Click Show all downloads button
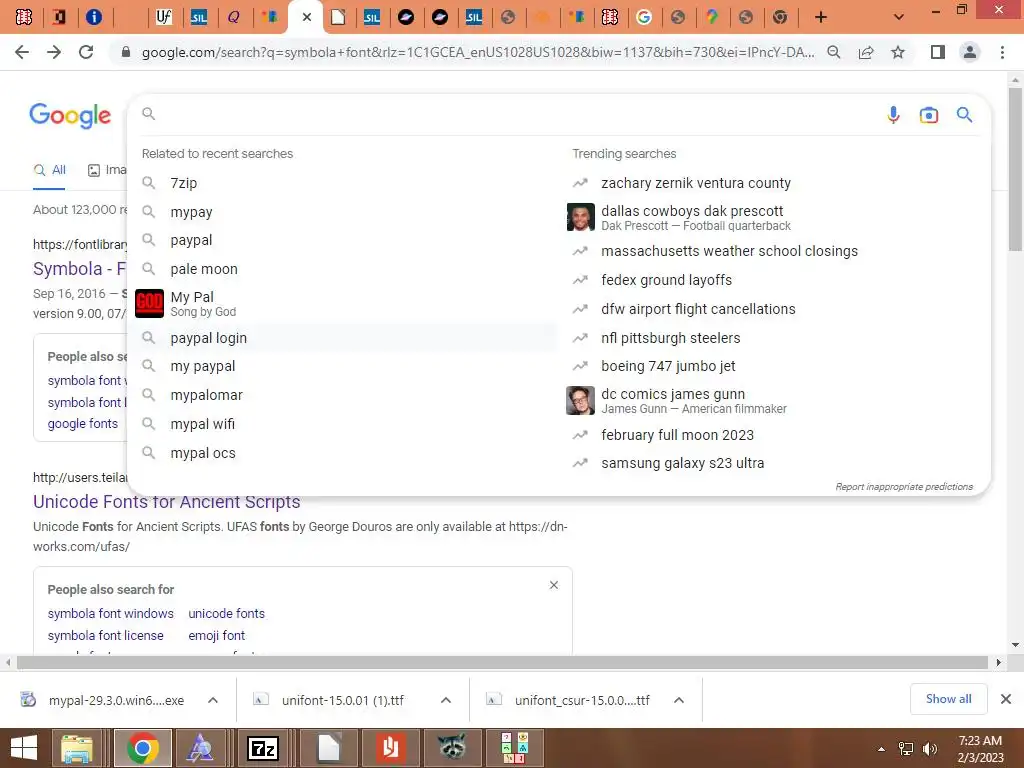Screen dimensions: 1024x768 point(948,699)
